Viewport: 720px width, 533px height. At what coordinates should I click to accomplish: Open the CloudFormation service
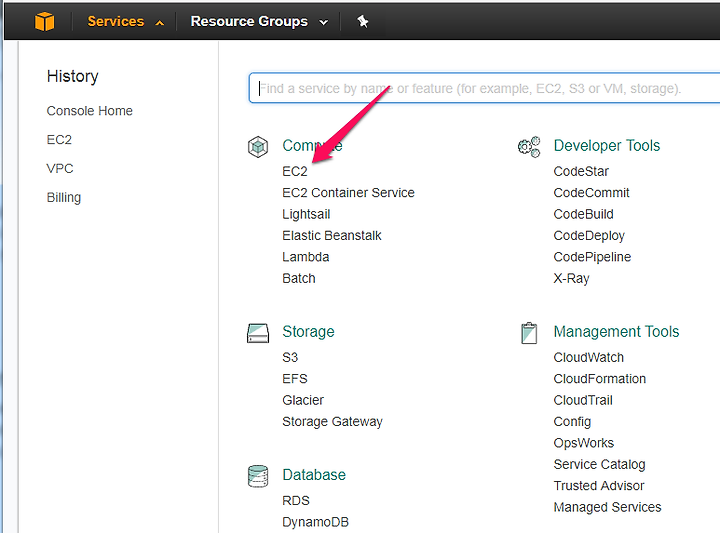pyautogui.click(x=600, y=379)
